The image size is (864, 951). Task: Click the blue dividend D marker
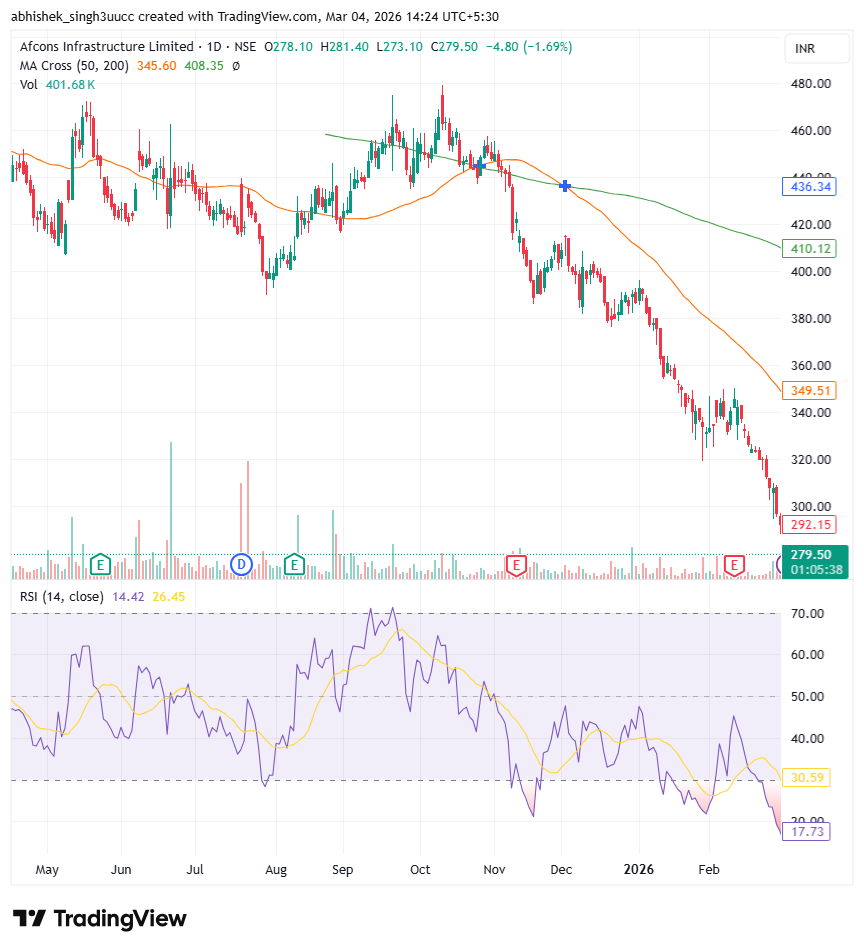pos(240,565)
